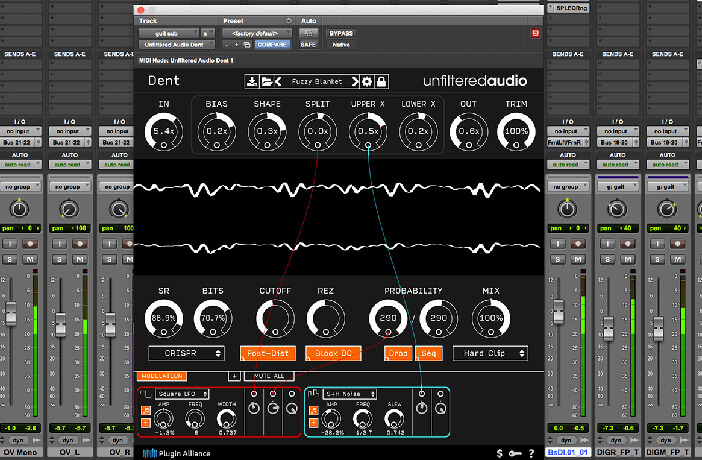
Task: Go to the next preset arrow
Action: (353, 80)
